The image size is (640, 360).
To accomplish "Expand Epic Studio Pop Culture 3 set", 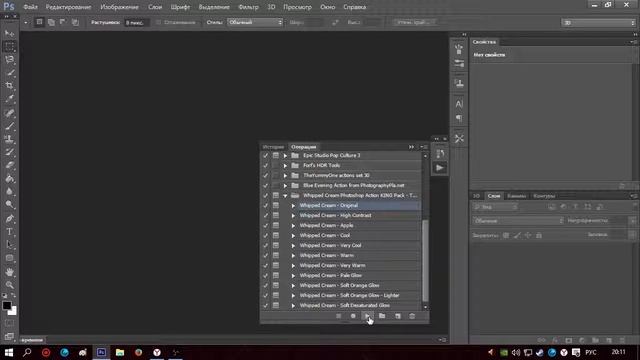I will [285, 156].
